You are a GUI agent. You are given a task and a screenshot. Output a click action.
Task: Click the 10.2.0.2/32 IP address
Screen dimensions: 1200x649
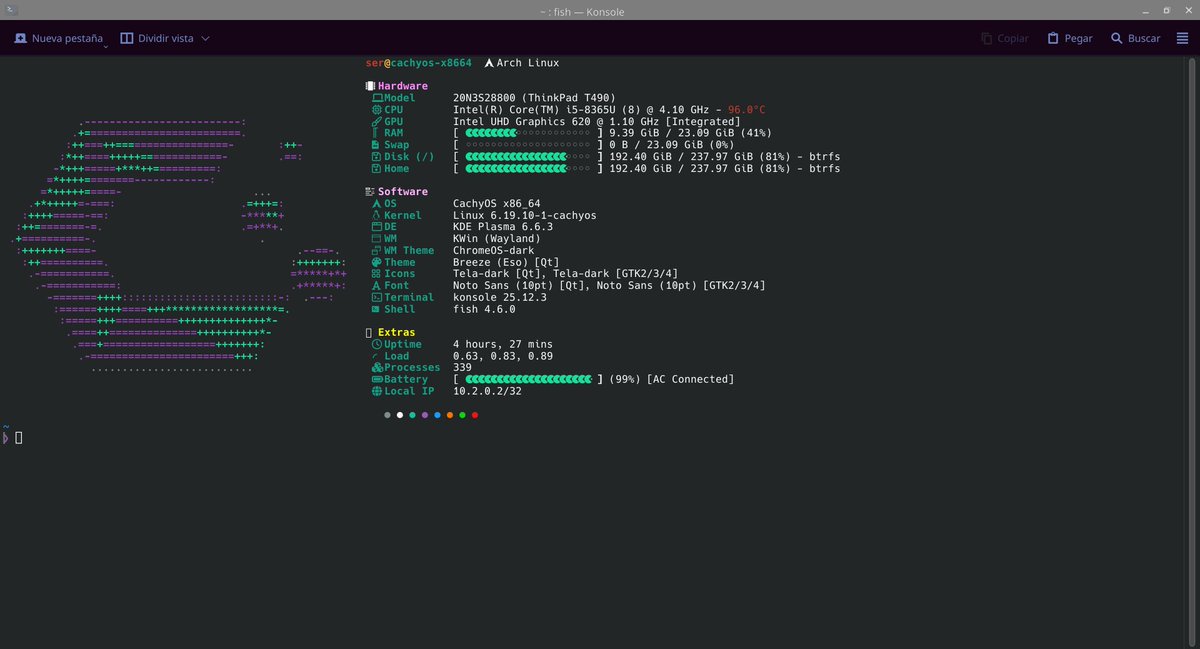coord(487,391)
